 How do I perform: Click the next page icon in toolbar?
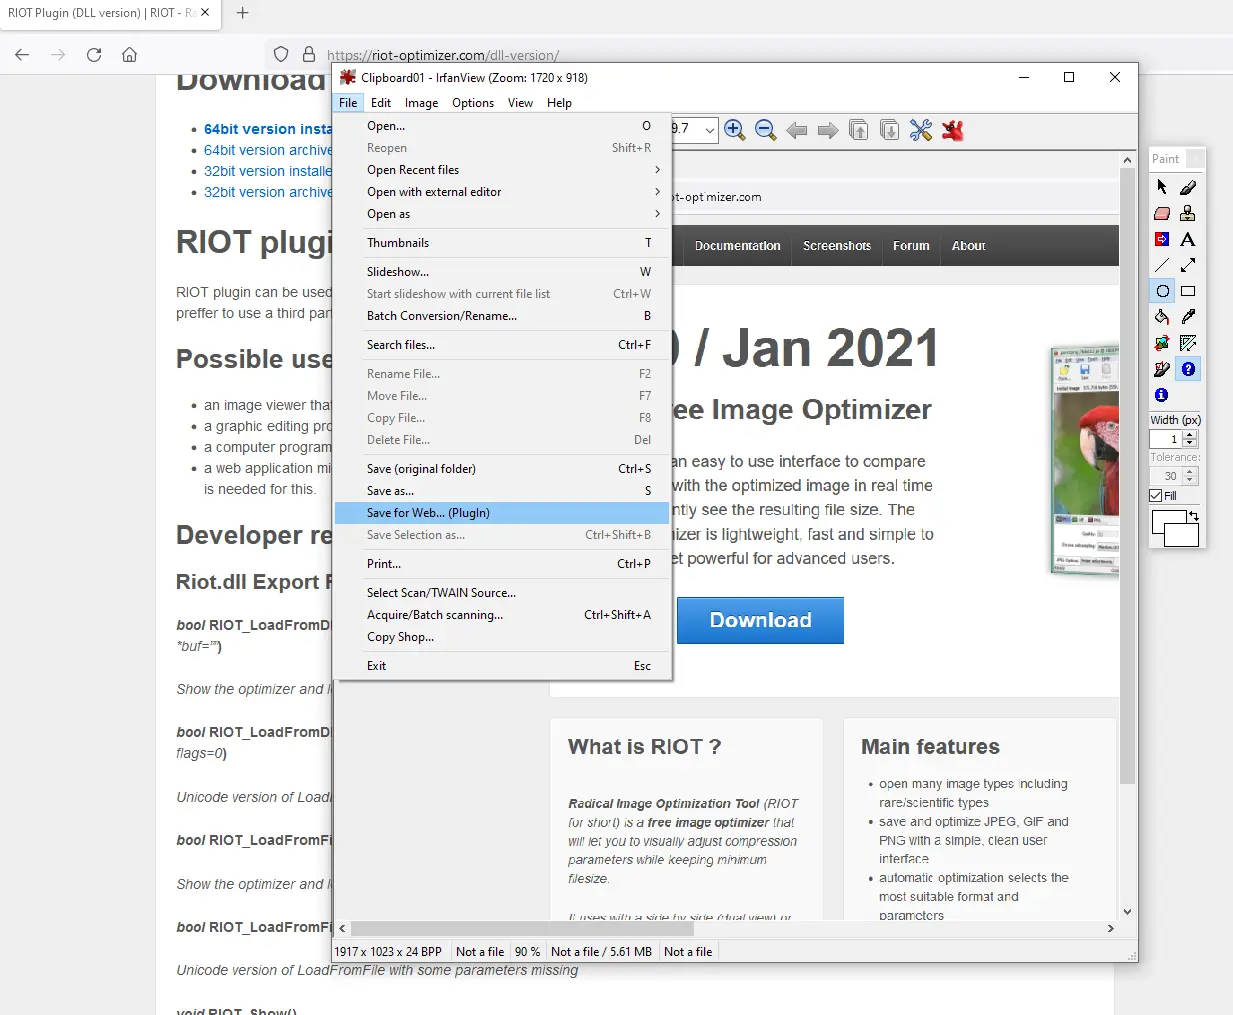pyautogui.click(x=890, y=130)
